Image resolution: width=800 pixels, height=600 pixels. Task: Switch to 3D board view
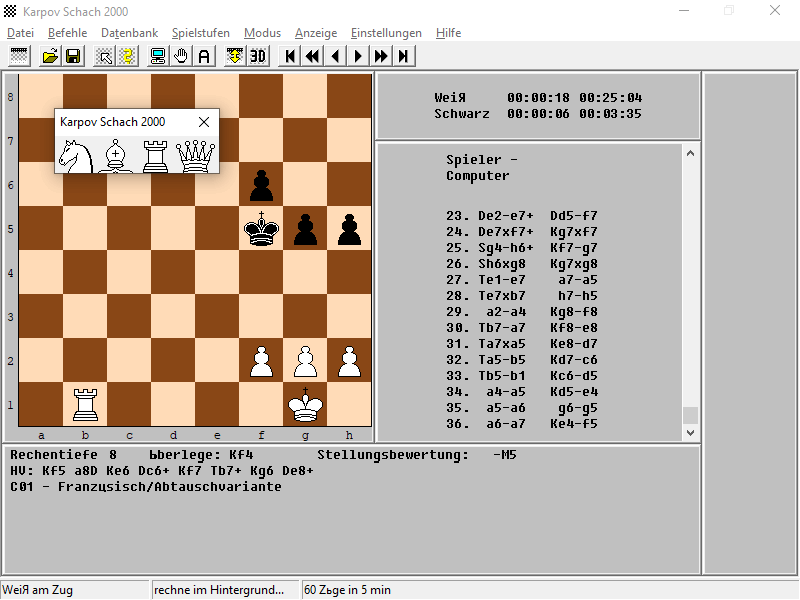(258, 56)
